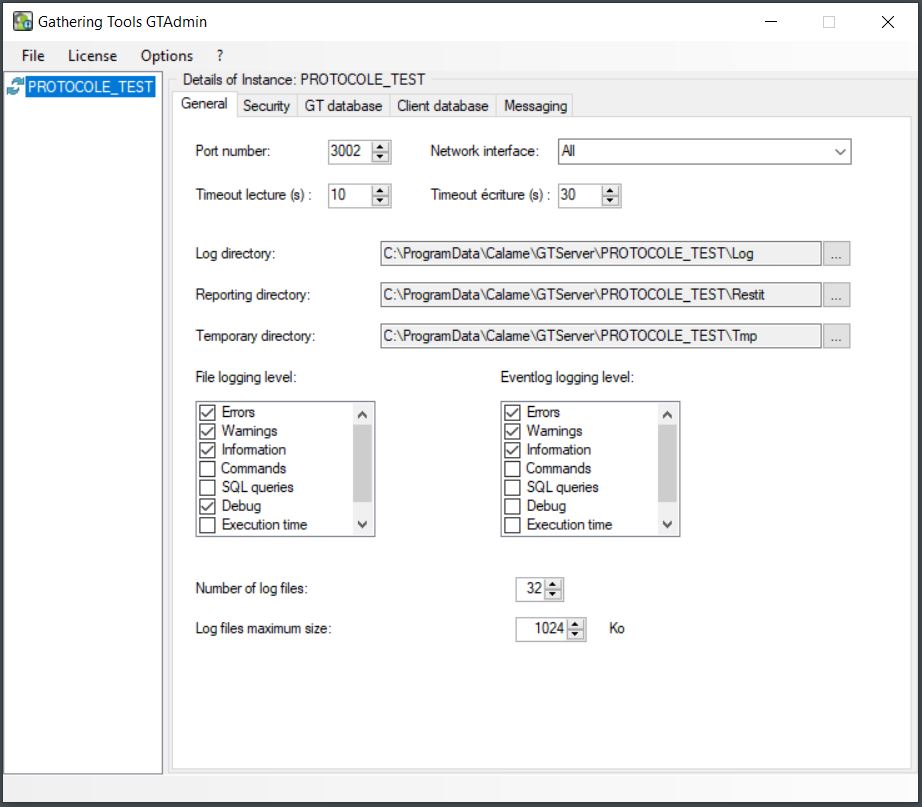The height and width of the screenshot is (807, 922).
Task: Select the PROTOCOLE_TEST instance in tree
Action: pos(90,86)
